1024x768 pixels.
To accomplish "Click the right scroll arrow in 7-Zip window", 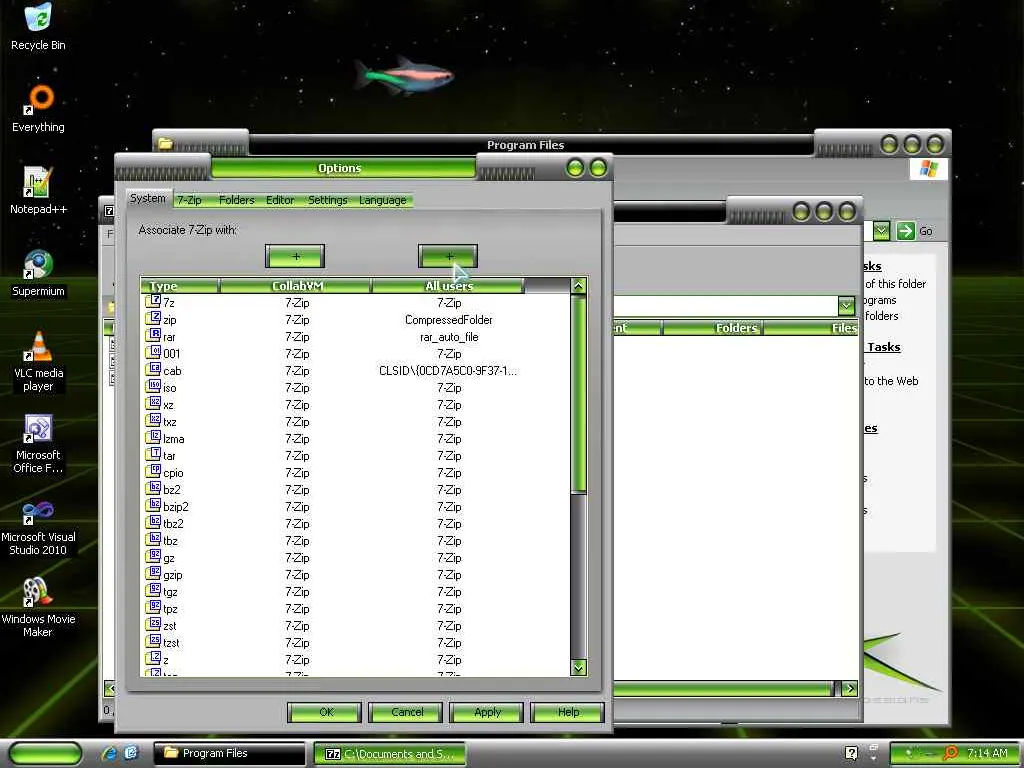I will tap(849, 688).
